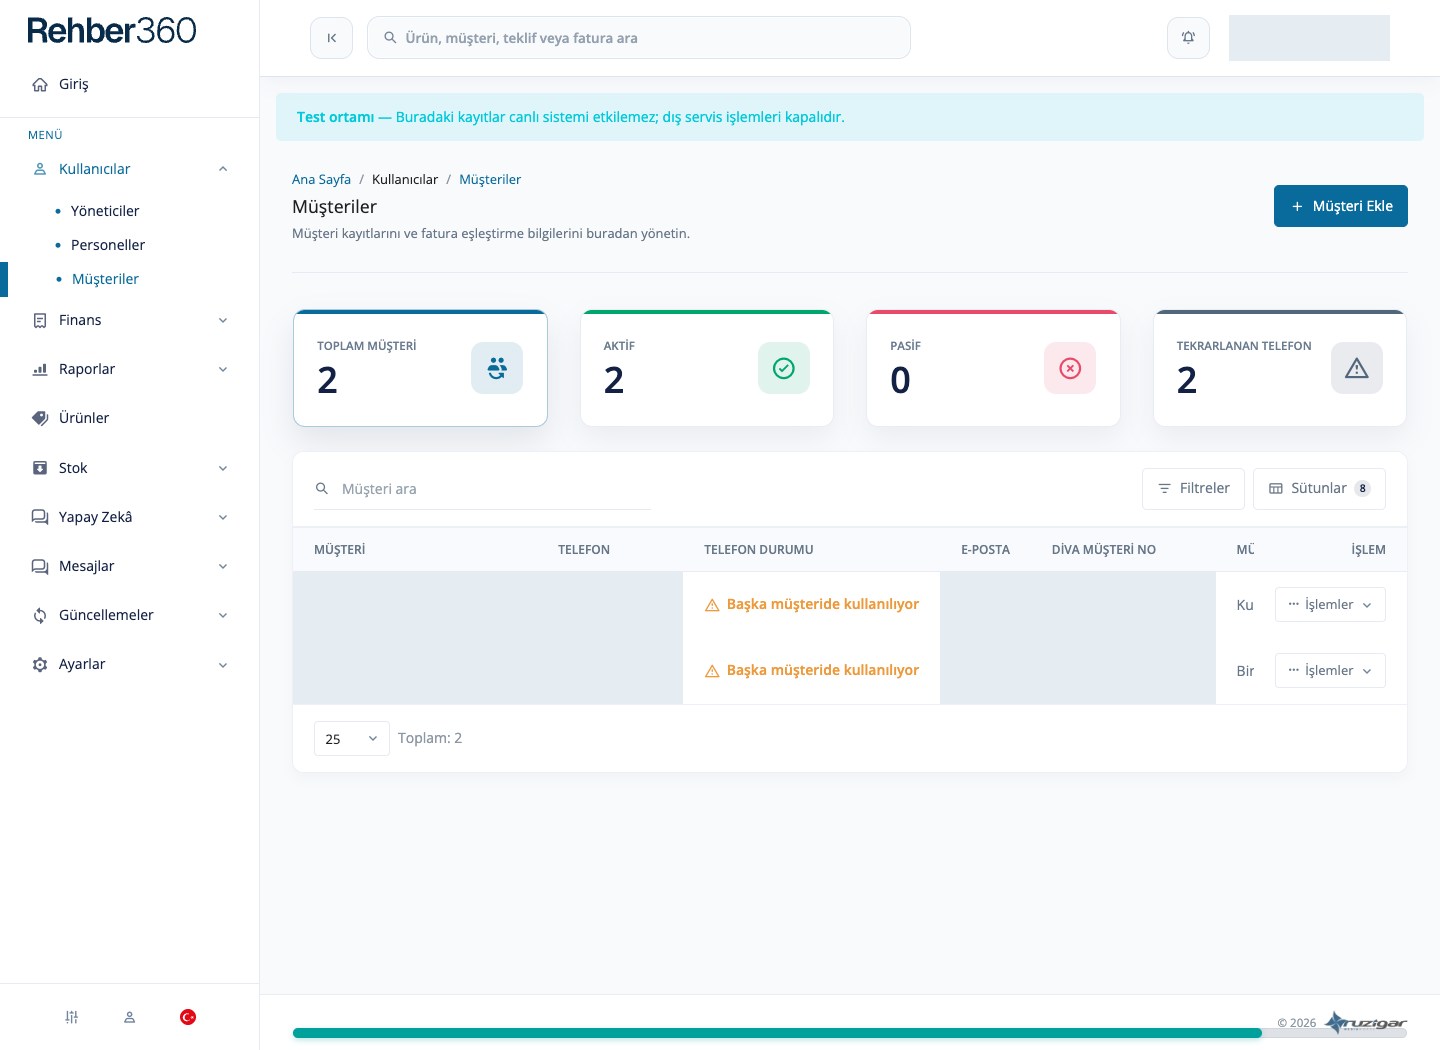Open Personeller submenu item
The width and height of the screenshot is (1440, 1050).
point(108,245)
